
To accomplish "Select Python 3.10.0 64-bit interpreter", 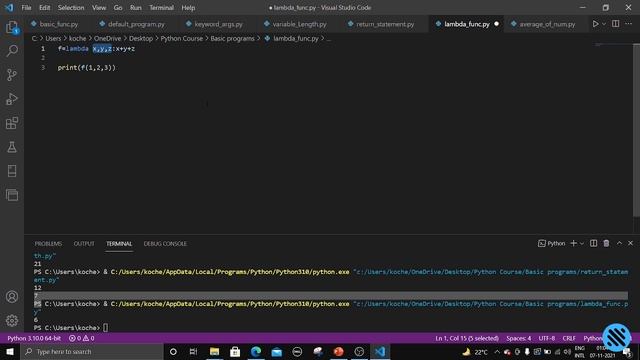I will (x=34, y=338).
